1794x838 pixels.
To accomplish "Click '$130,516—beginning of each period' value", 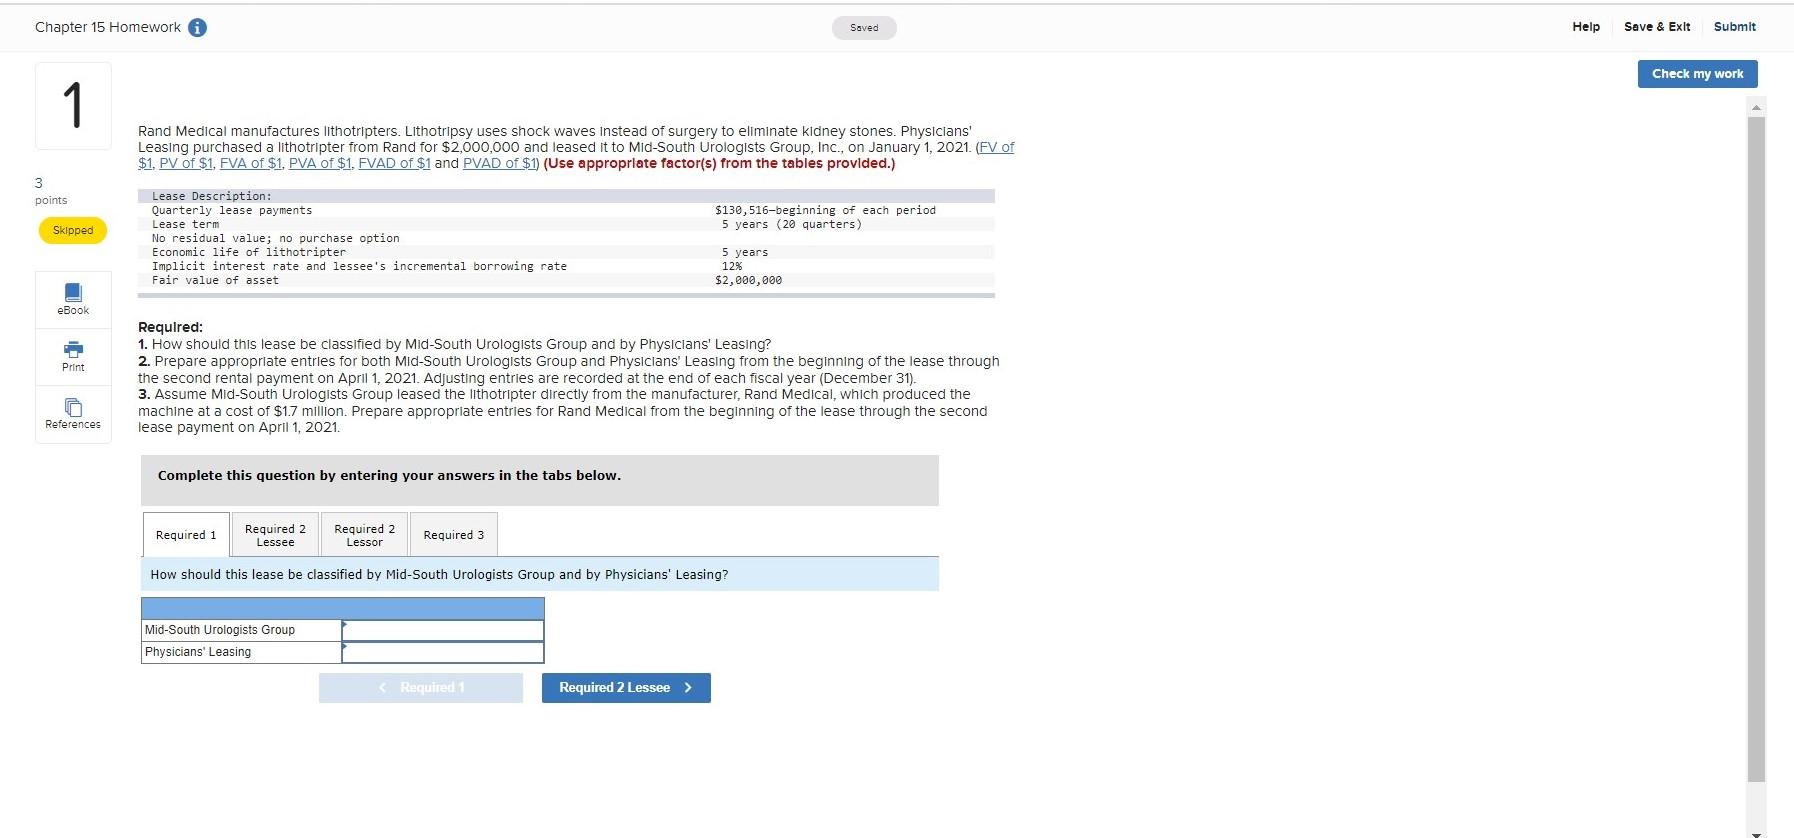I will click(x=825, y=210).
